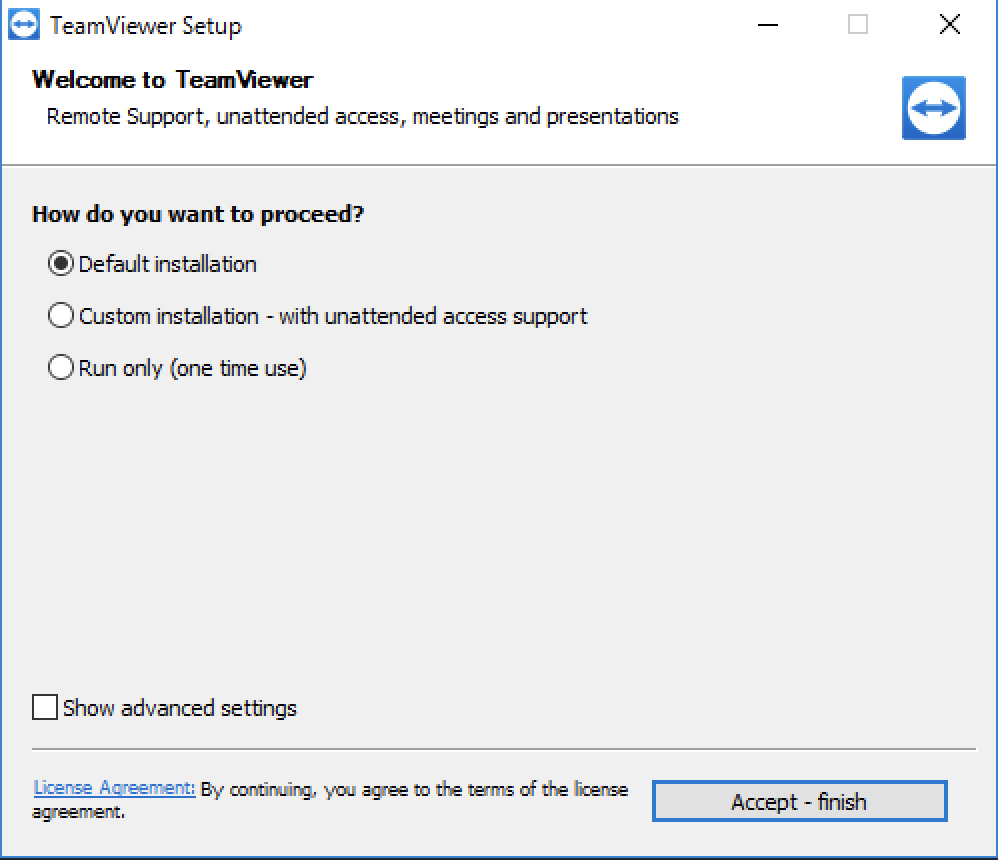
Task: Click the large TeamViewer logo in header
Action: tap(933, 108)
